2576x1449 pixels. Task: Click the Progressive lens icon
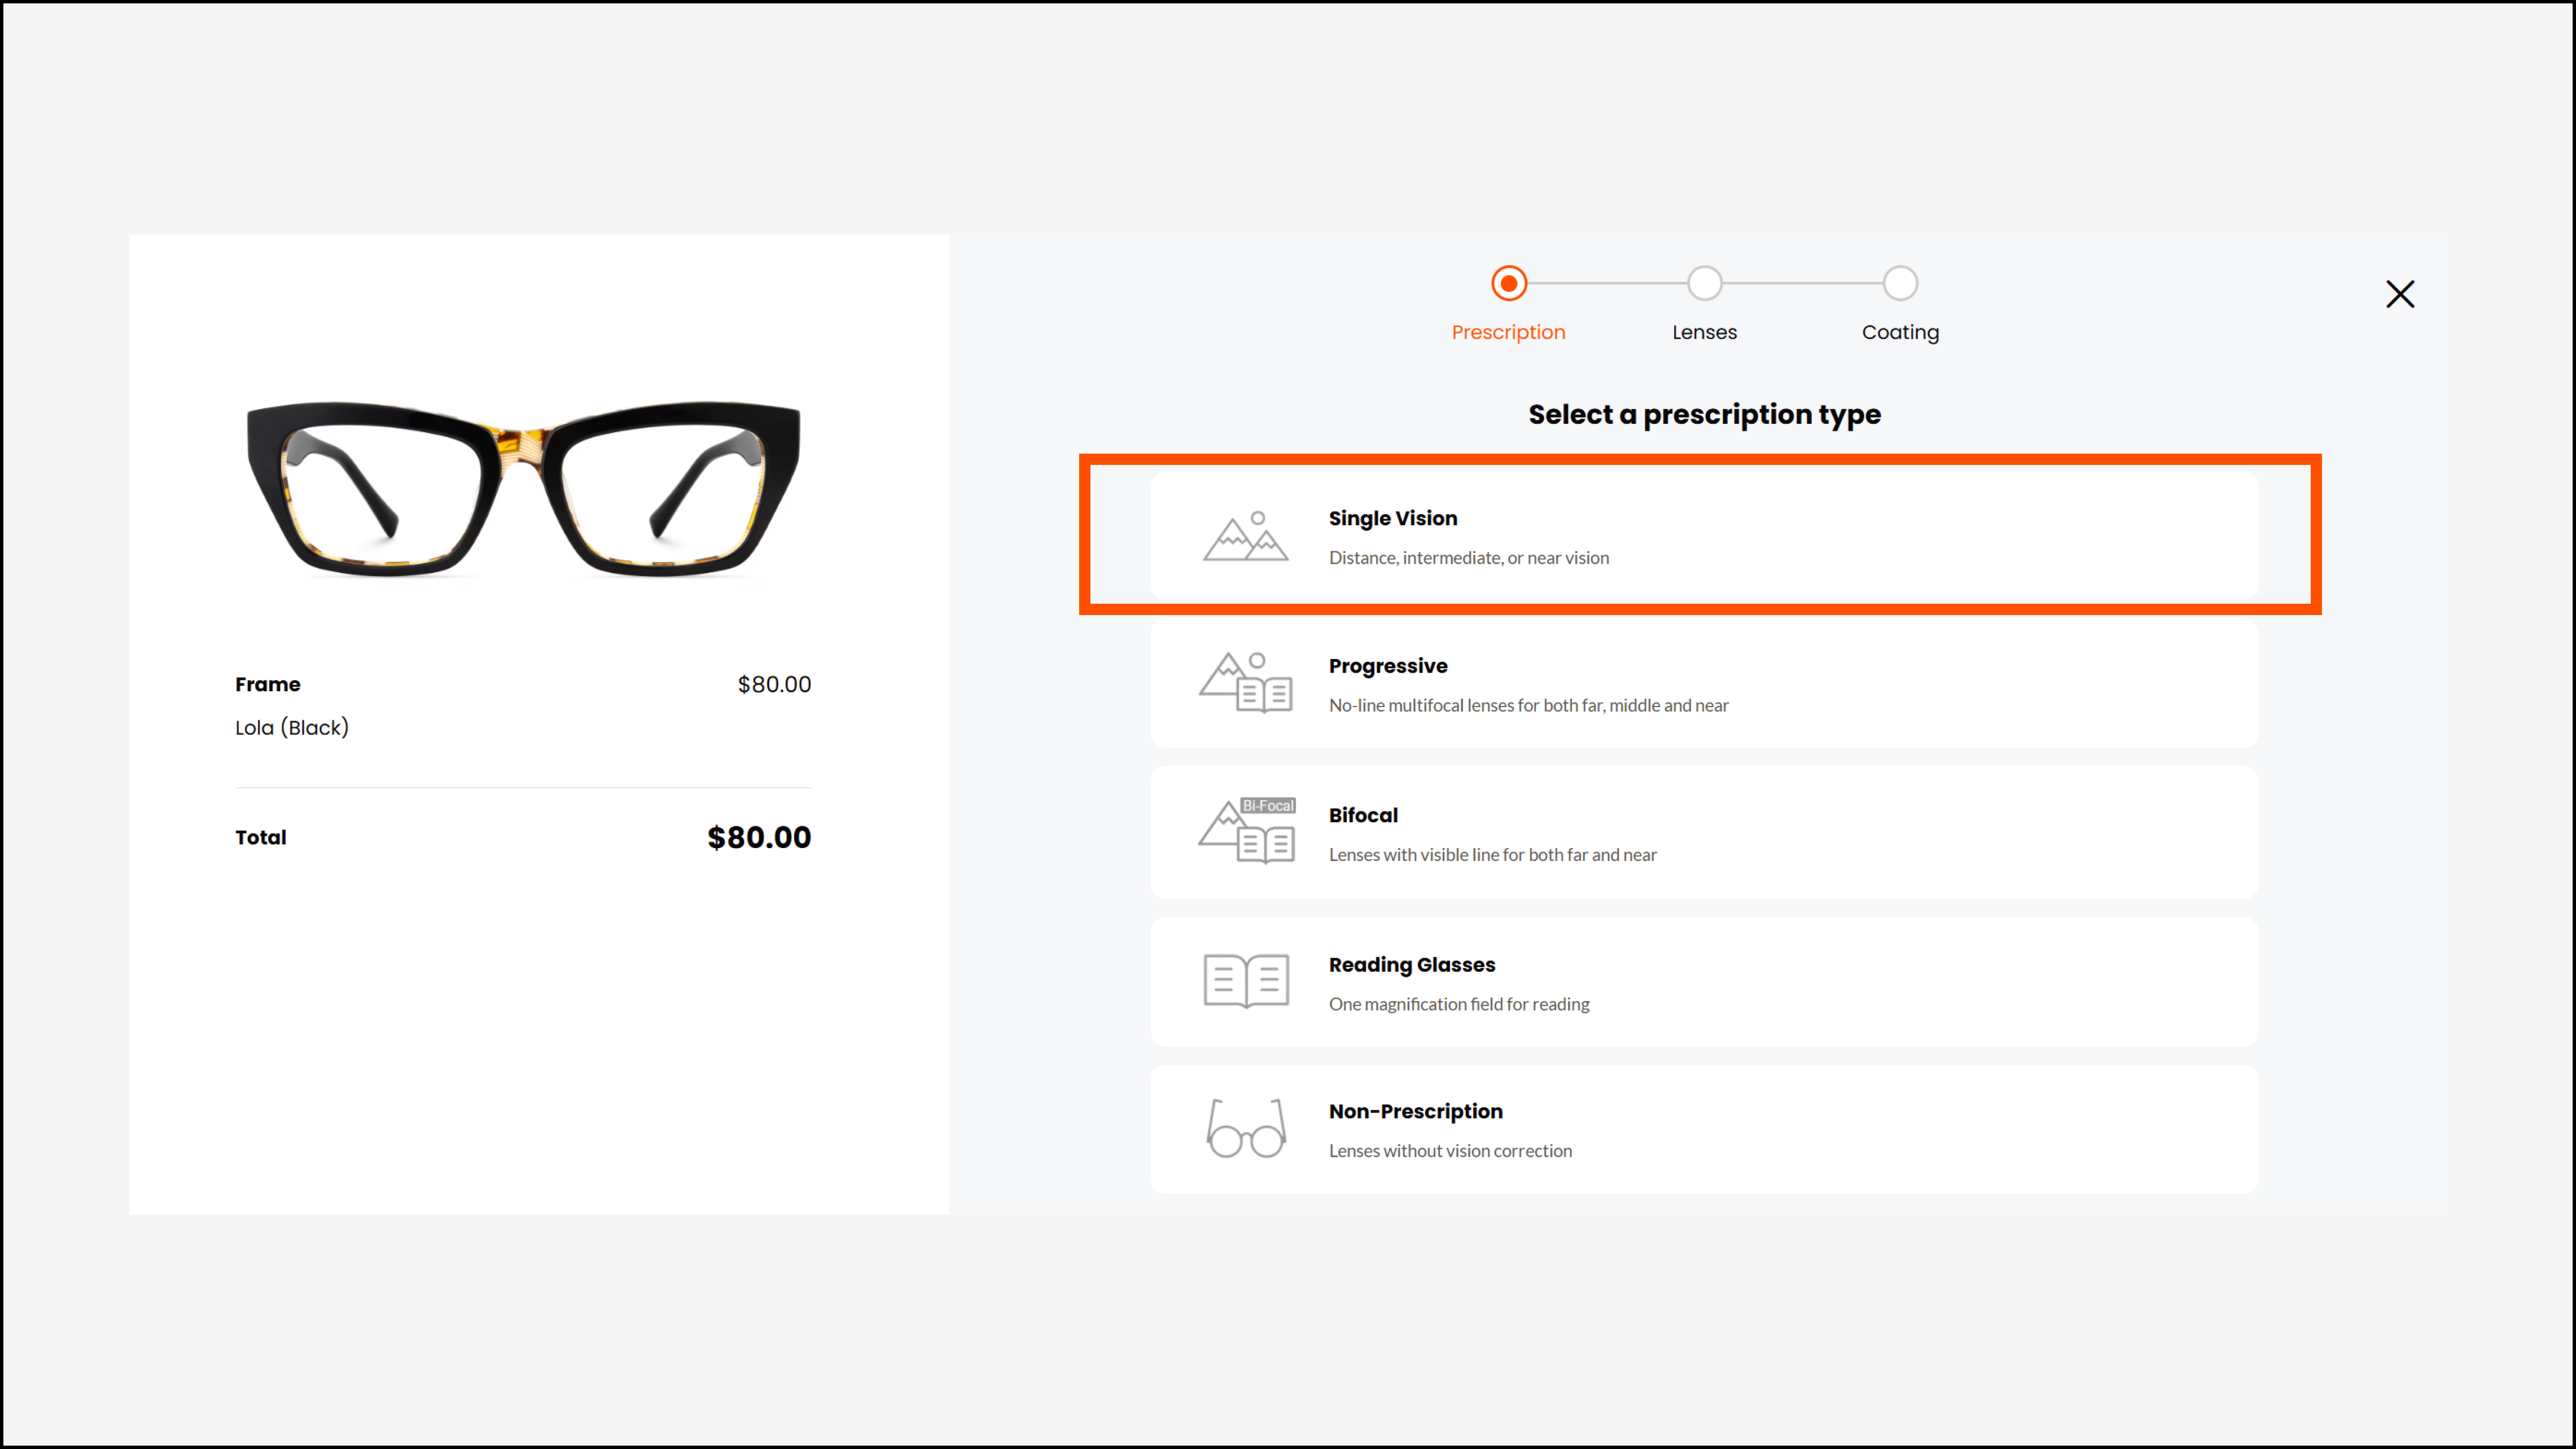[1245, 683]
